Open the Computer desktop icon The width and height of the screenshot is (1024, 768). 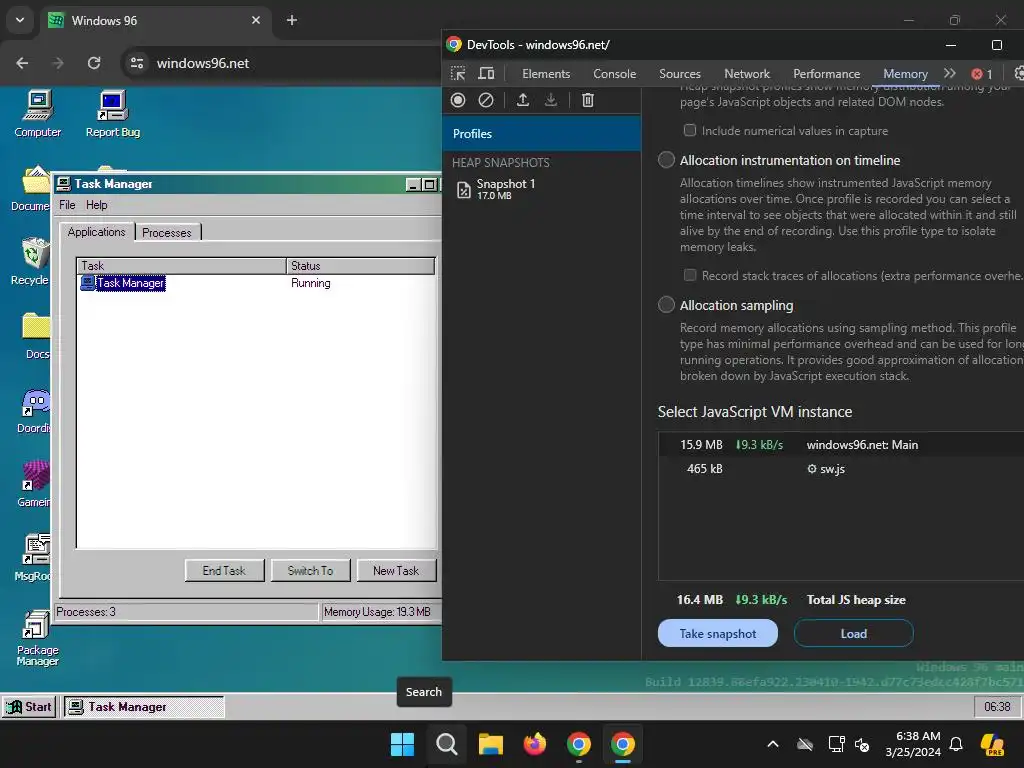pyautogui.click(x=37, y=114)
